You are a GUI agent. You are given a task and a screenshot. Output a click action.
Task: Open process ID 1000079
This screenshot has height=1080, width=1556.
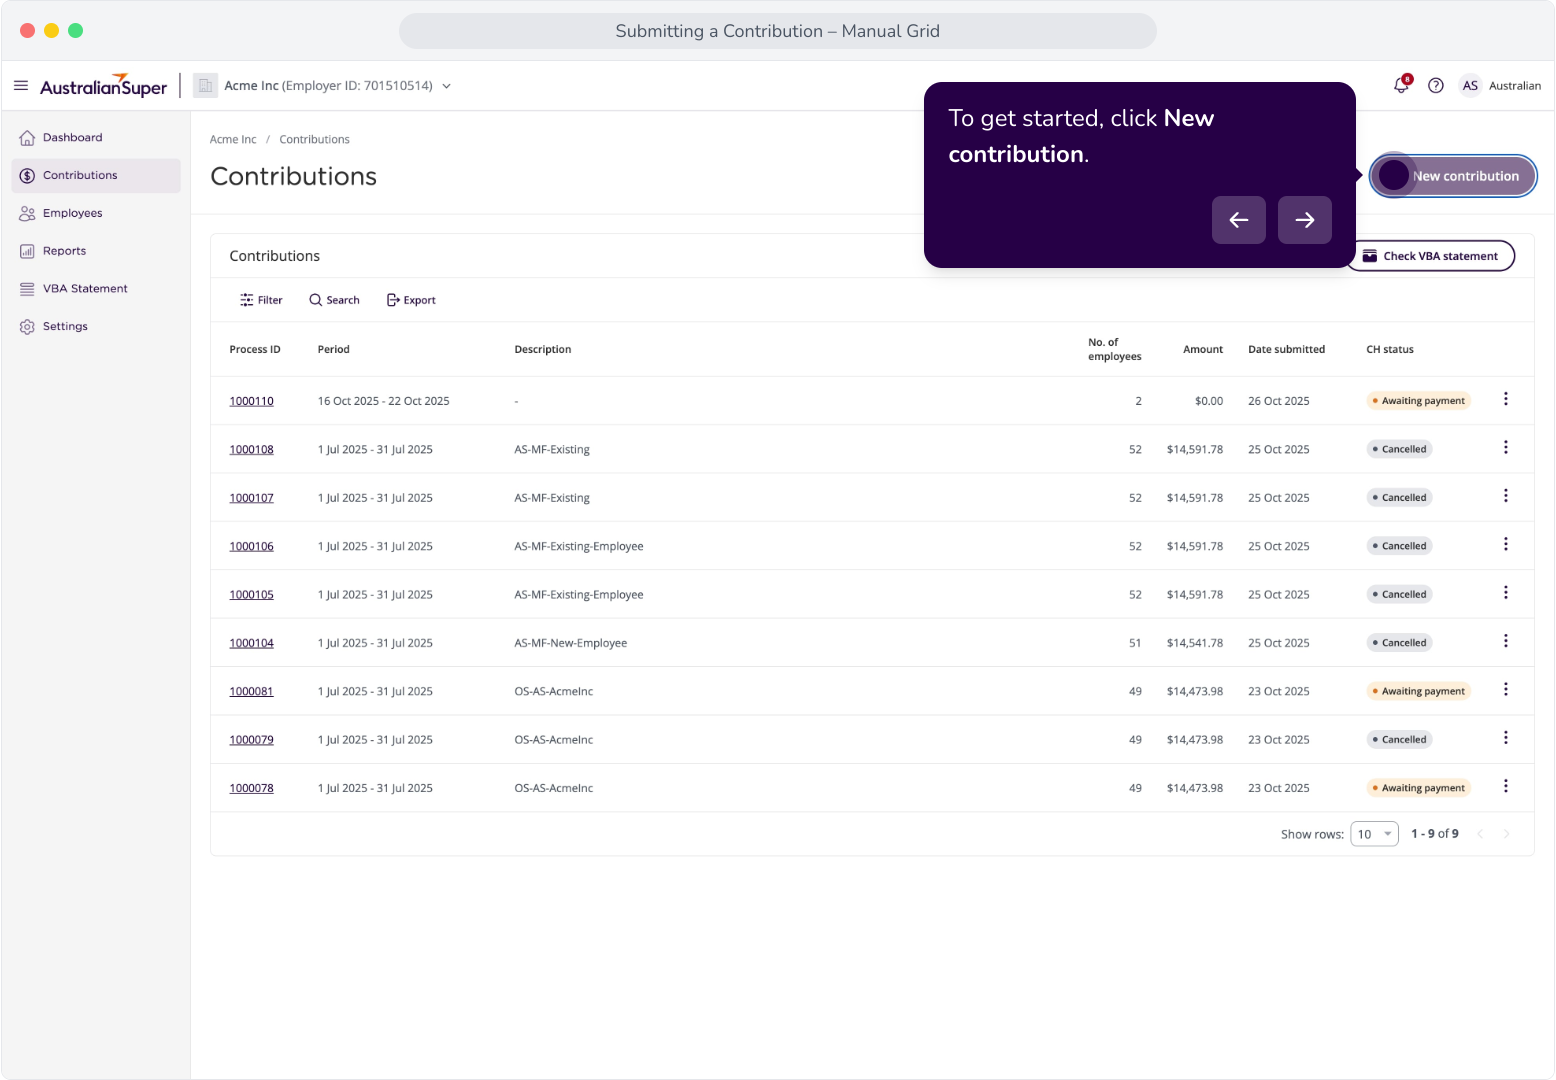251,740
